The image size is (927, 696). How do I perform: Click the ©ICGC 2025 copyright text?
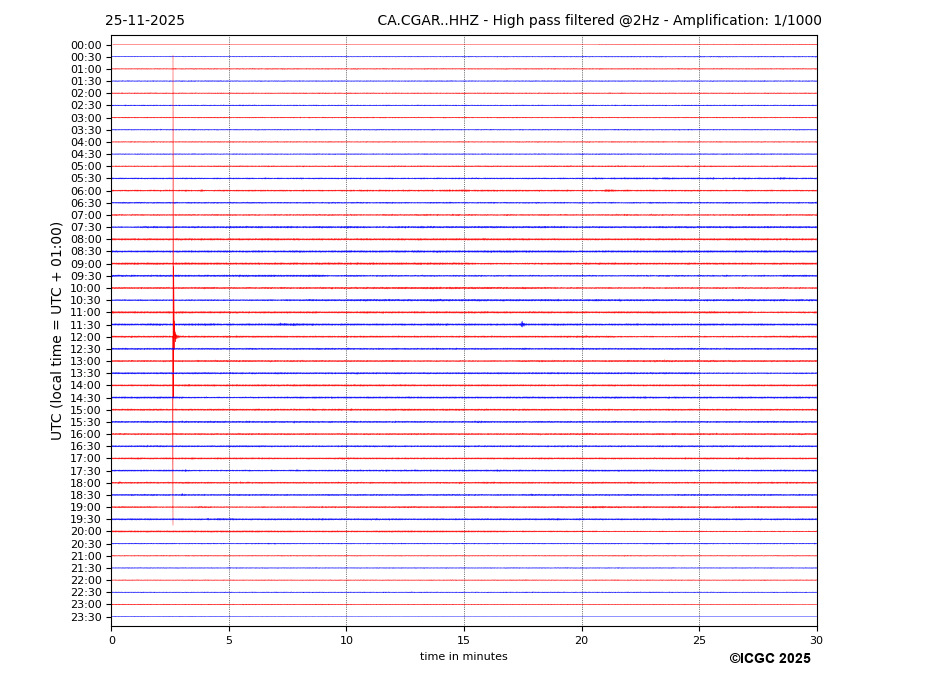pos(769,659)
